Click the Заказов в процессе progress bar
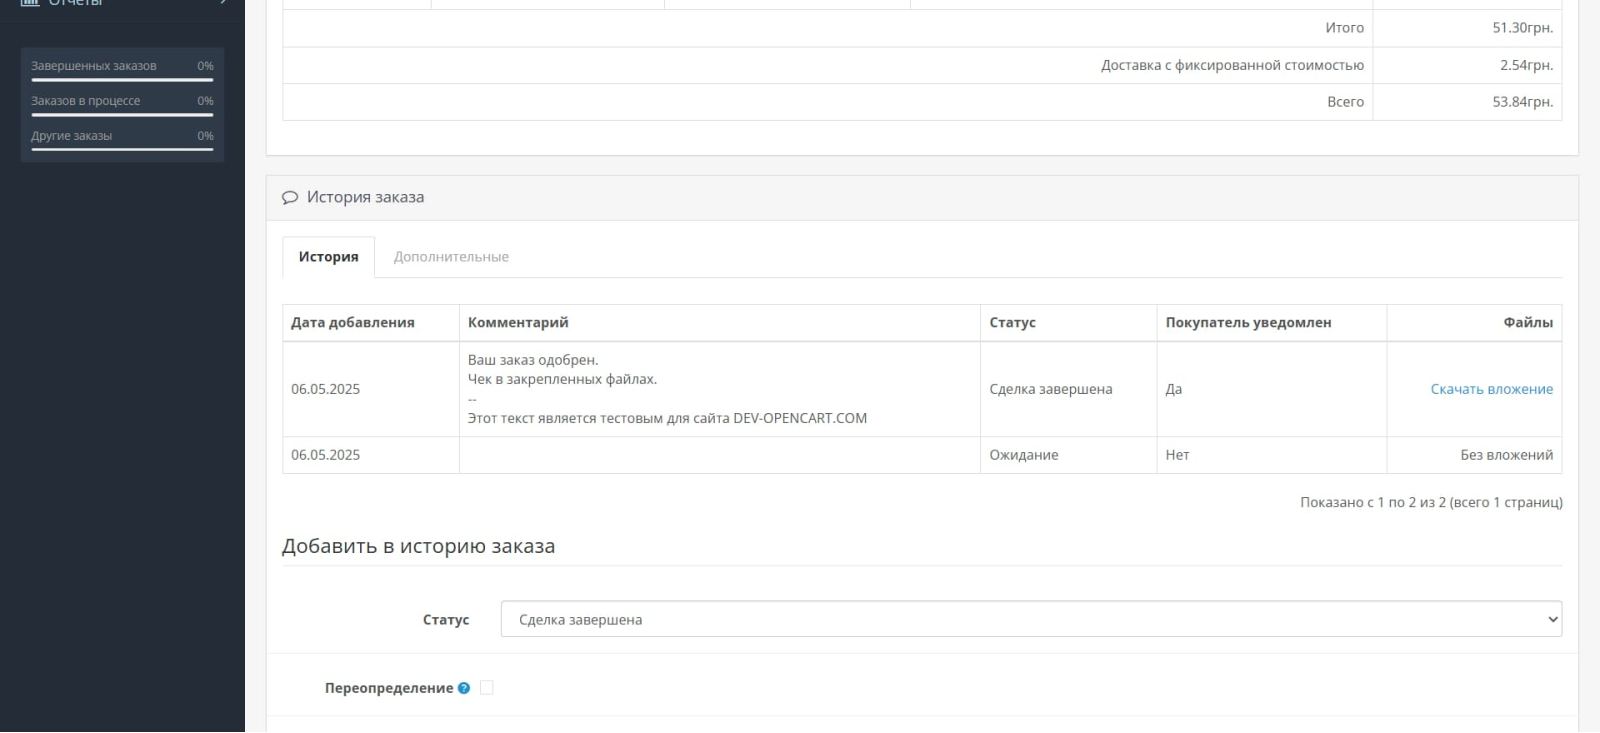 tap(122, 115)
